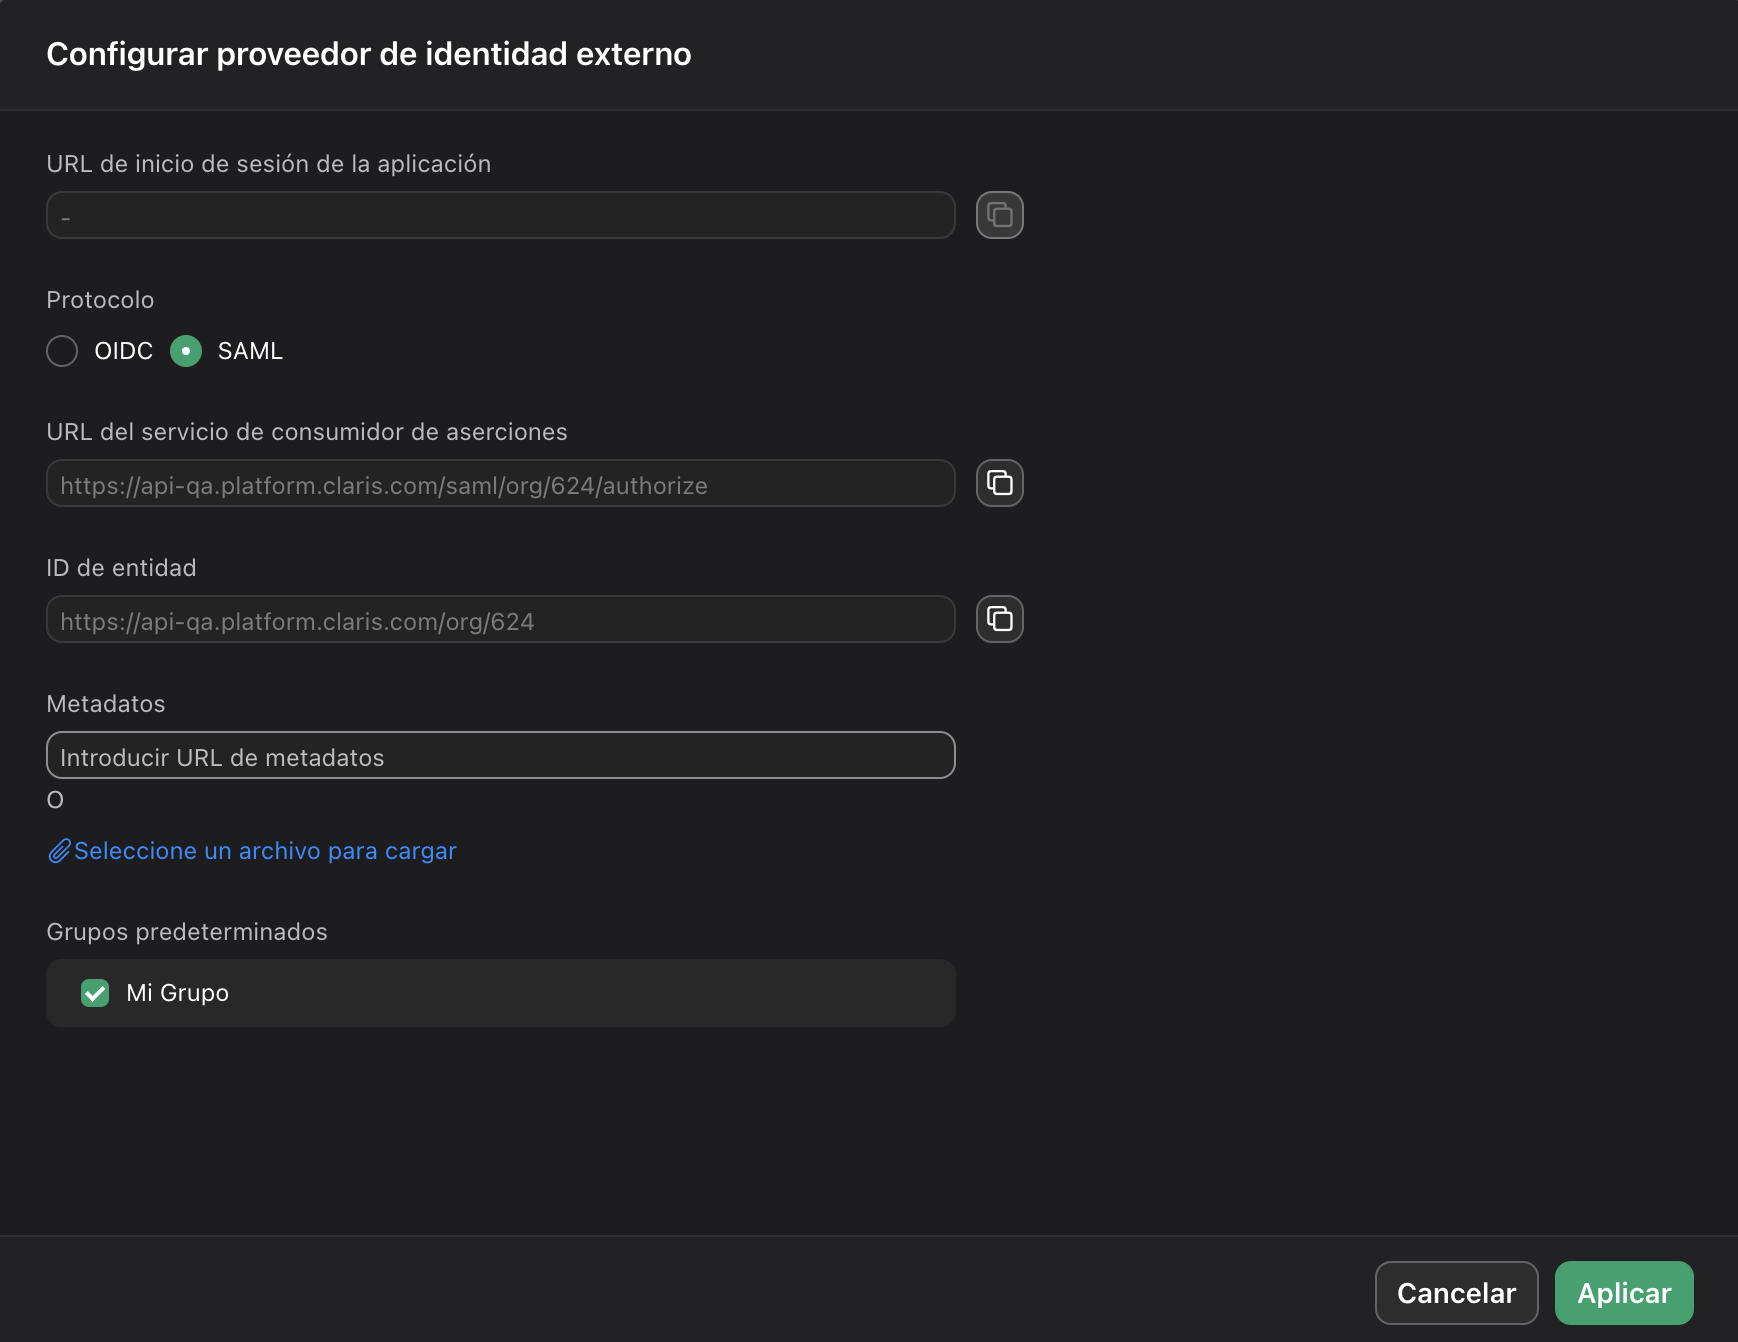The image size is (1738, 1342).
Task: Click the OIDC label text
Action: coord(123,351)
